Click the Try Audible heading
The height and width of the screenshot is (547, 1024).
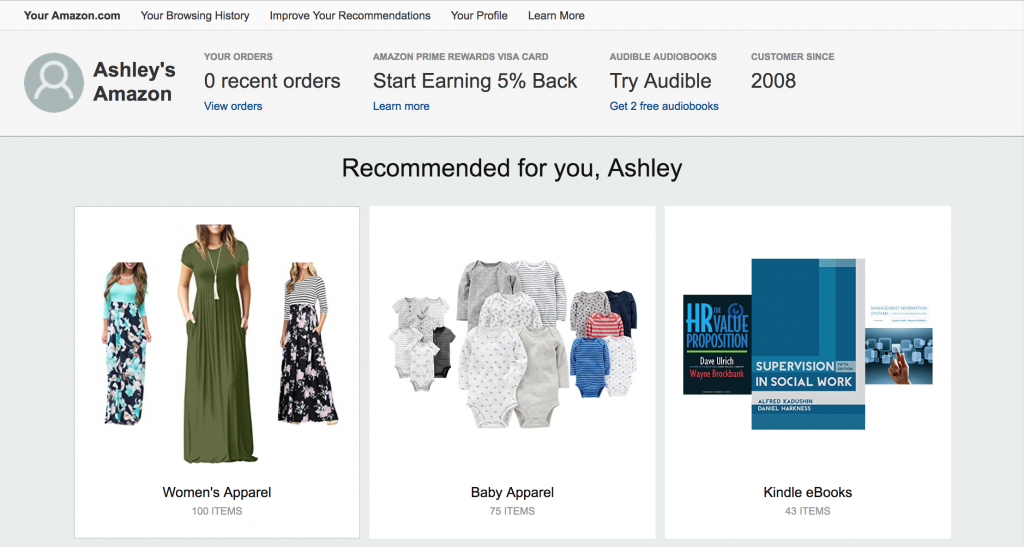click(660, 82)
